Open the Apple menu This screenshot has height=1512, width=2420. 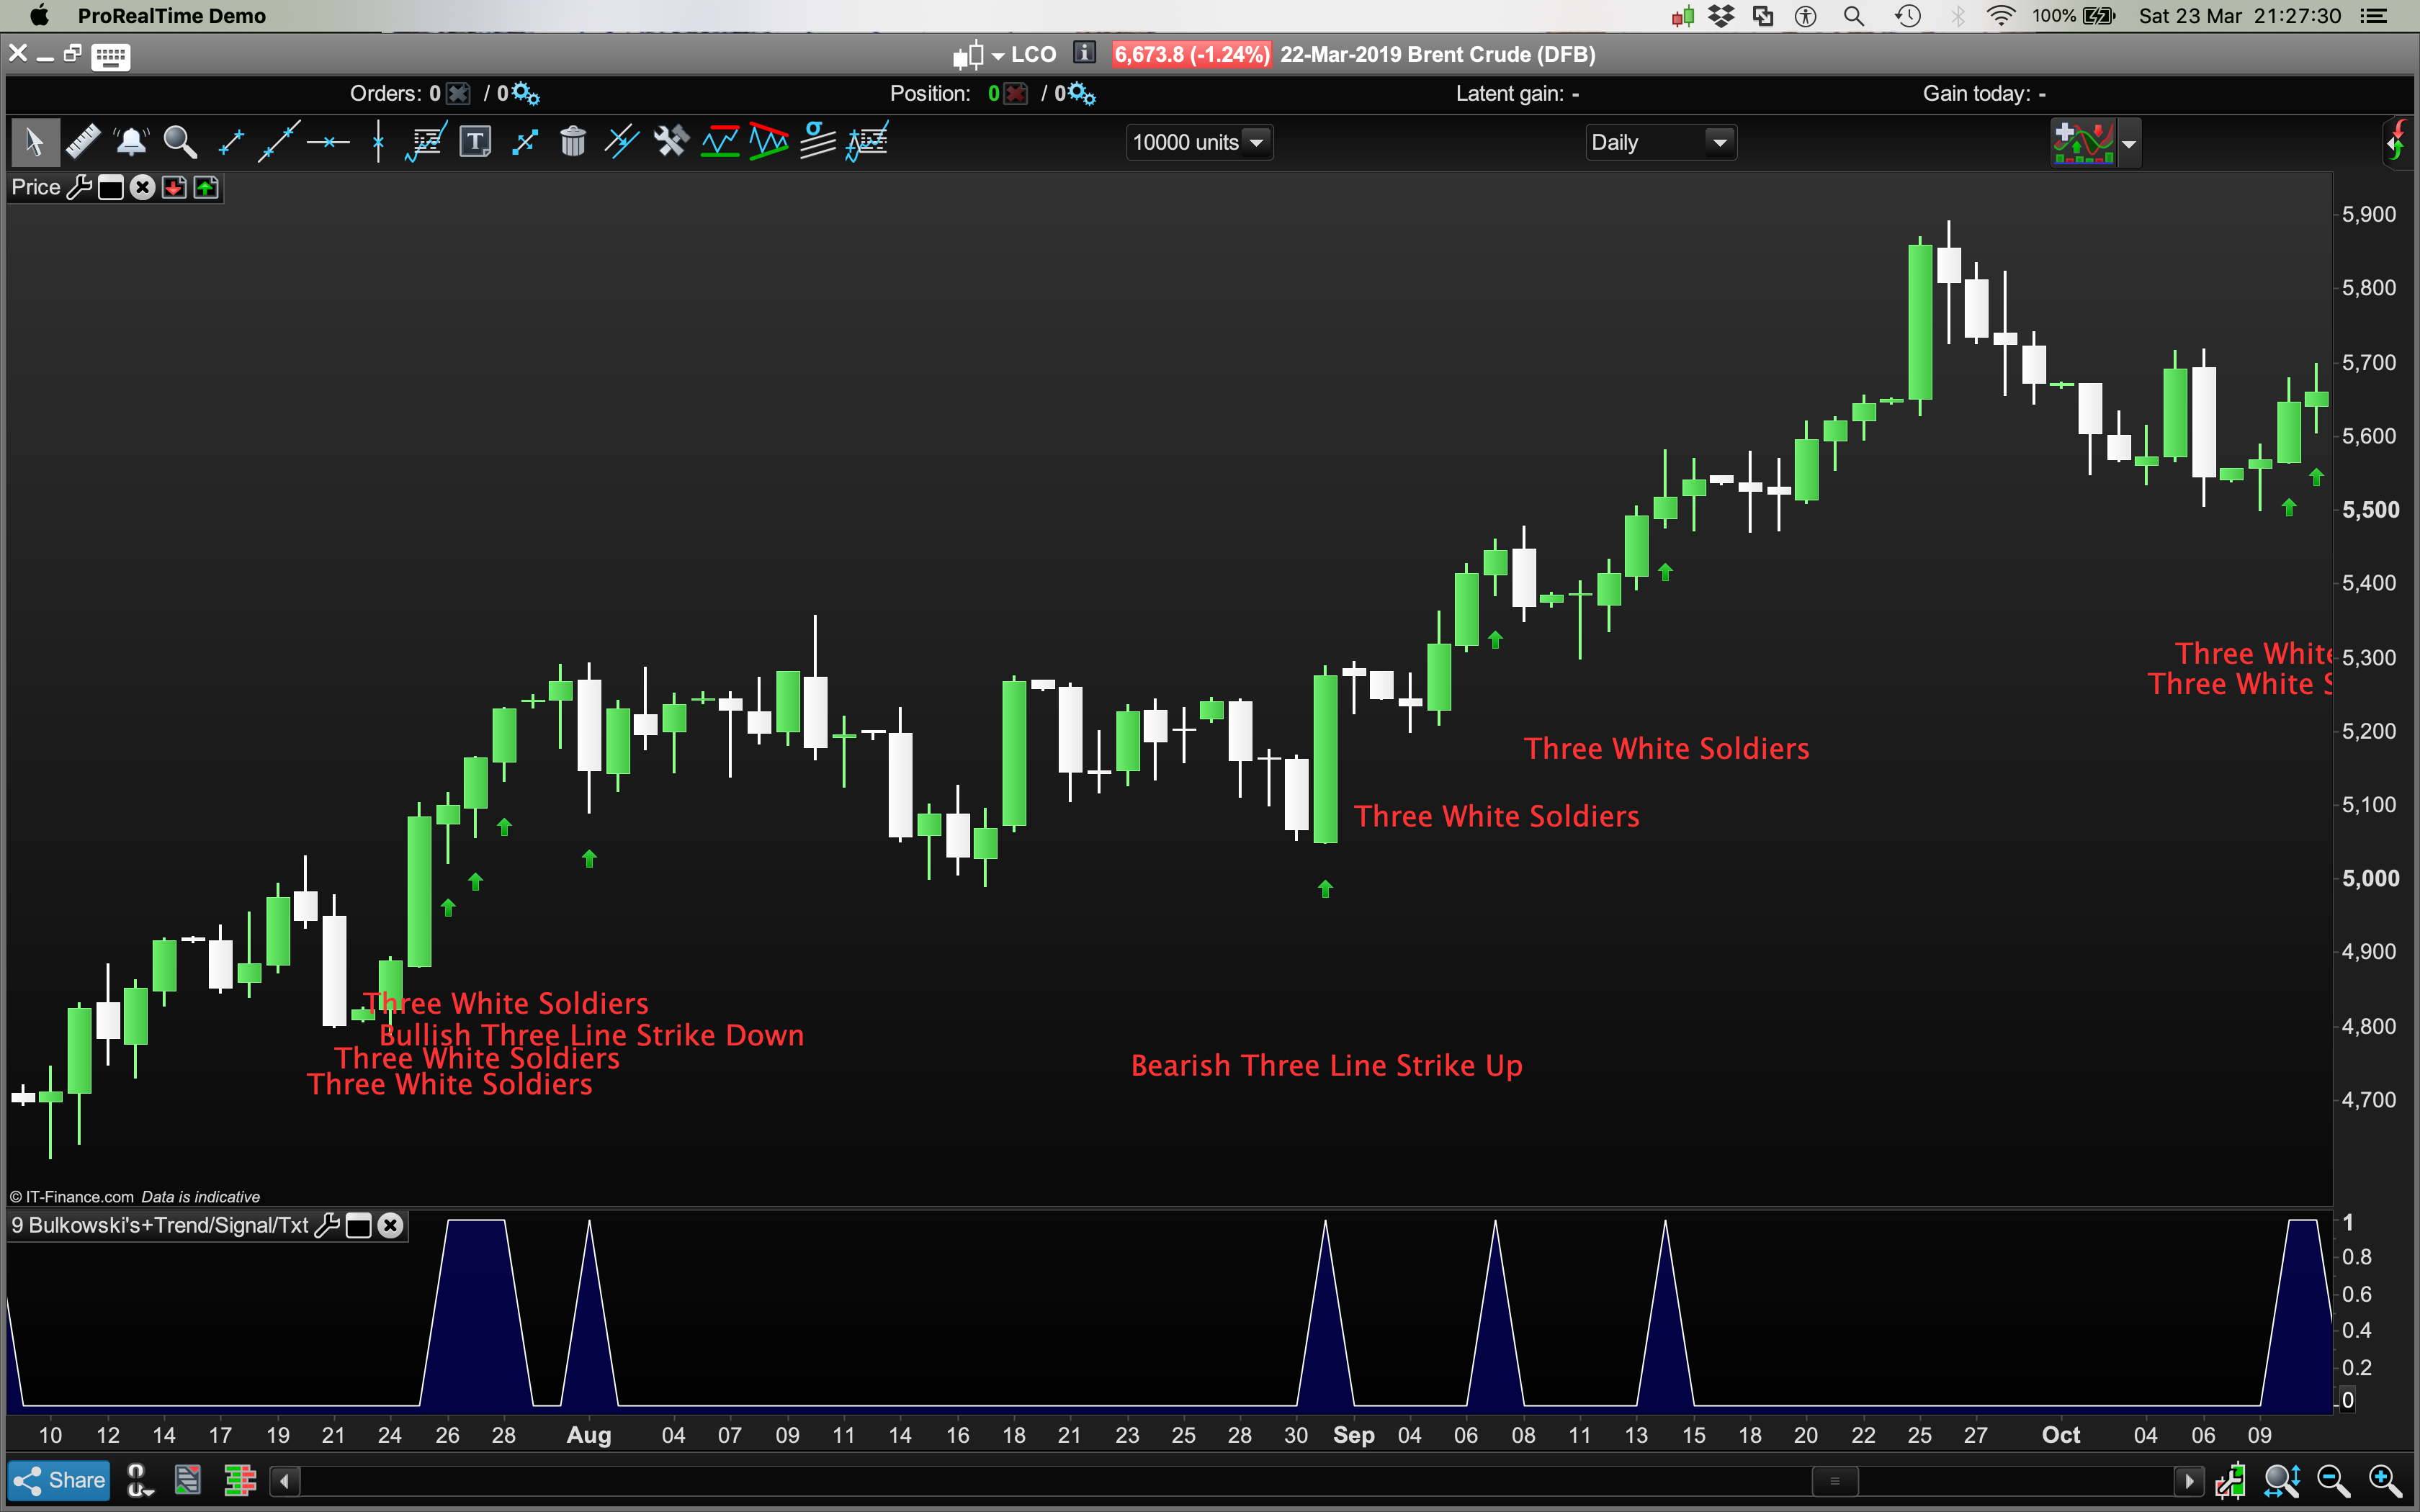click(38, 15)
